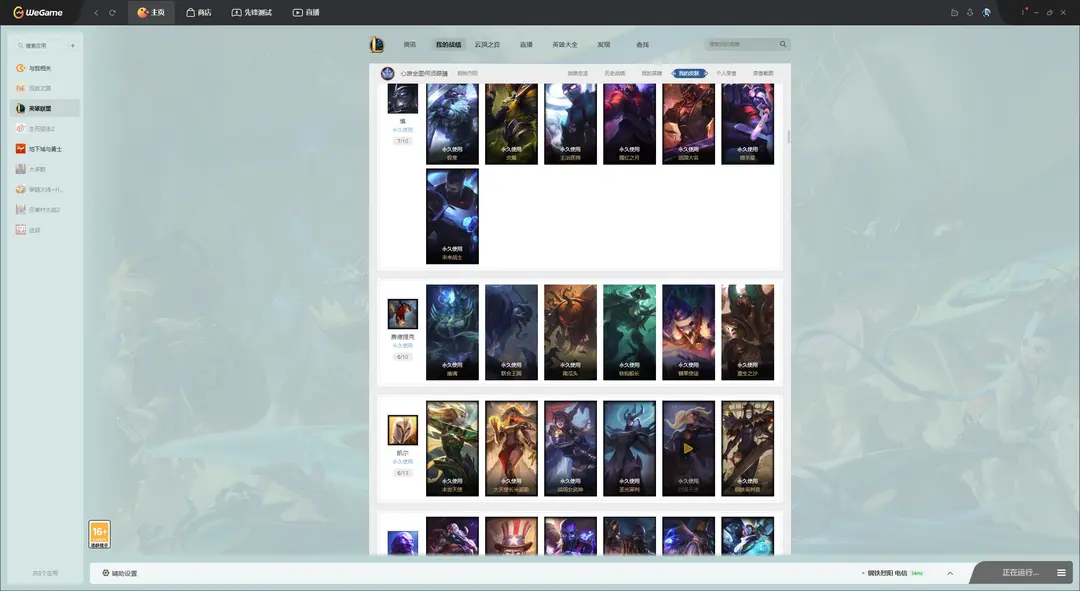The width and height of the screenshot is (1080, 591).
Task: Click the 凯尔 champion portrait
Action: click(403, 431)
